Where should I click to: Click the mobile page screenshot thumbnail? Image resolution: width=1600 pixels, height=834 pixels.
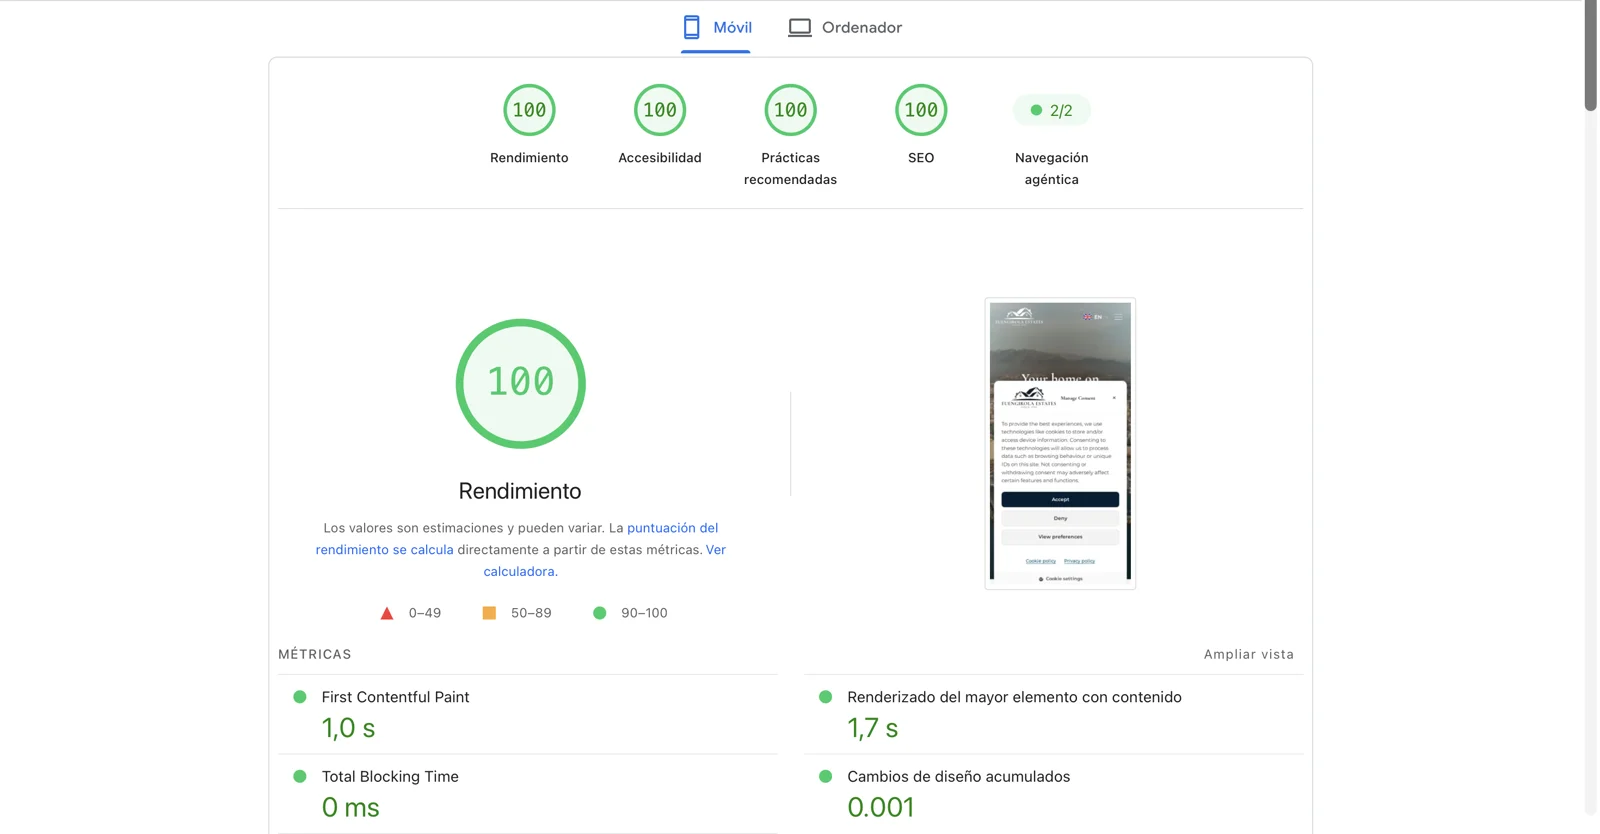1060,443
